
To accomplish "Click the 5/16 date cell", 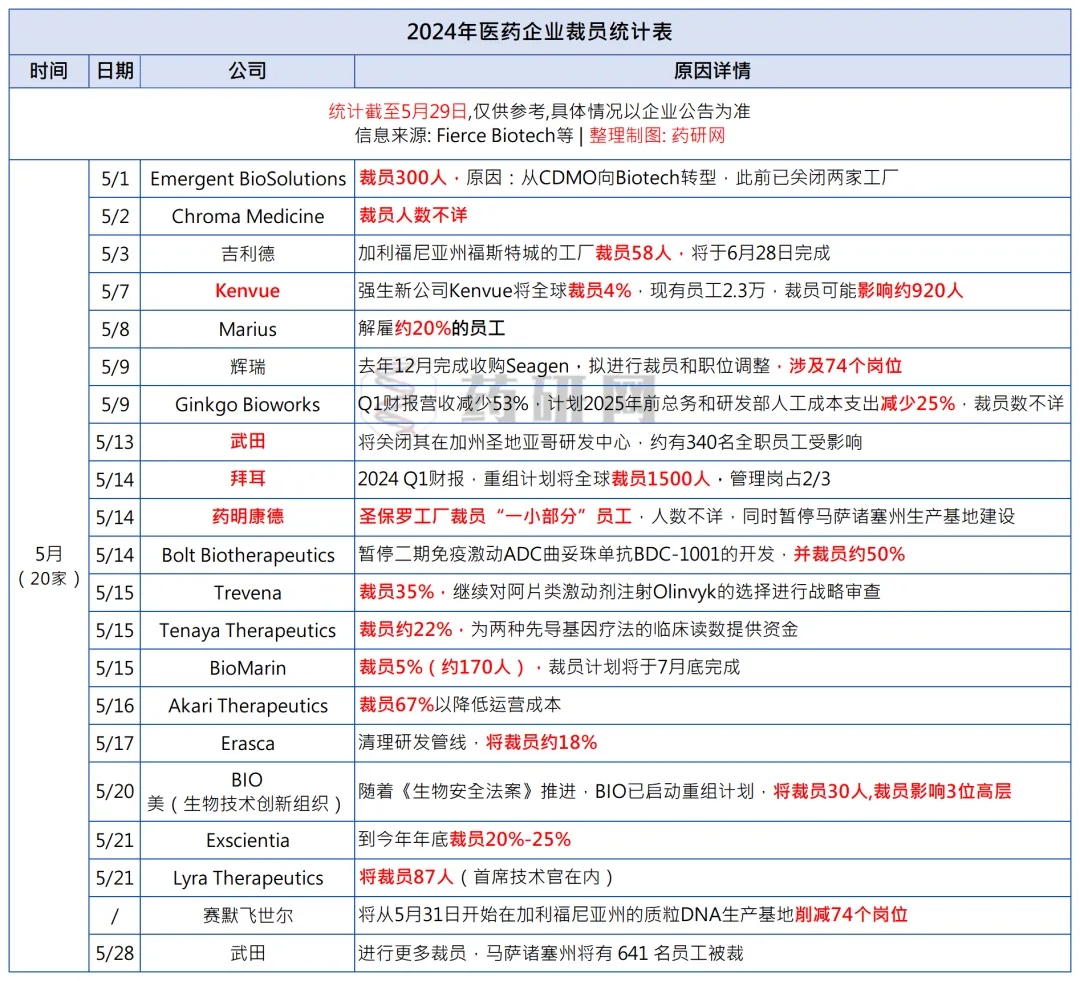I will (115, 705).
